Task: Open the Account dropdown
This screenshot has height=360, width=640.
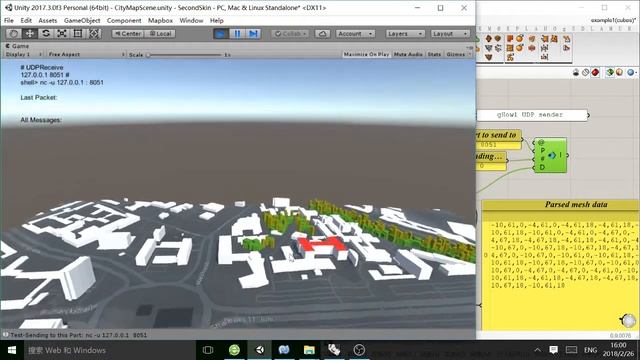Action: [x=355, y=33]
